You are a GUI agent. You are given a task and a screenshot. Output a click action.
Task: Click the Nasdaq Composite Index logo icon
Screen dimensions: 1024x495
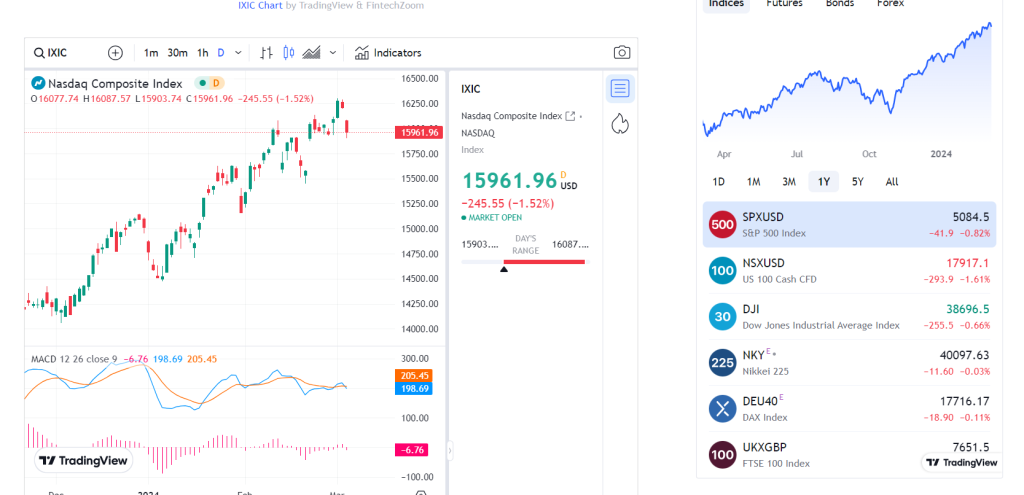(38, 83)
